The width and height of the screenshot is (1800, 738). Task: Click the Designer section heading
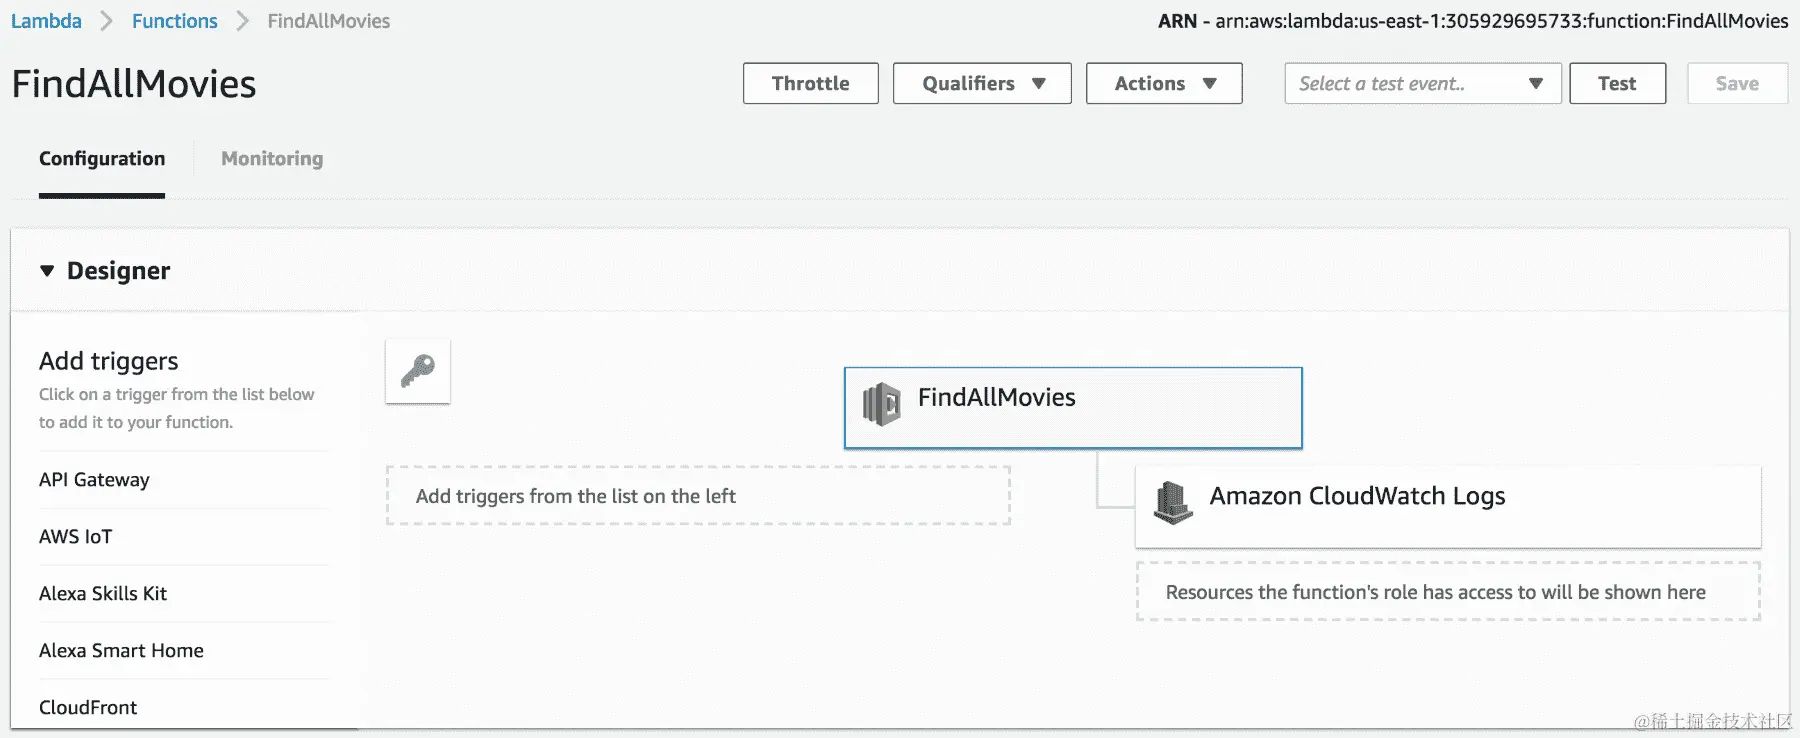pyautogui.click(x=119, y=271)
